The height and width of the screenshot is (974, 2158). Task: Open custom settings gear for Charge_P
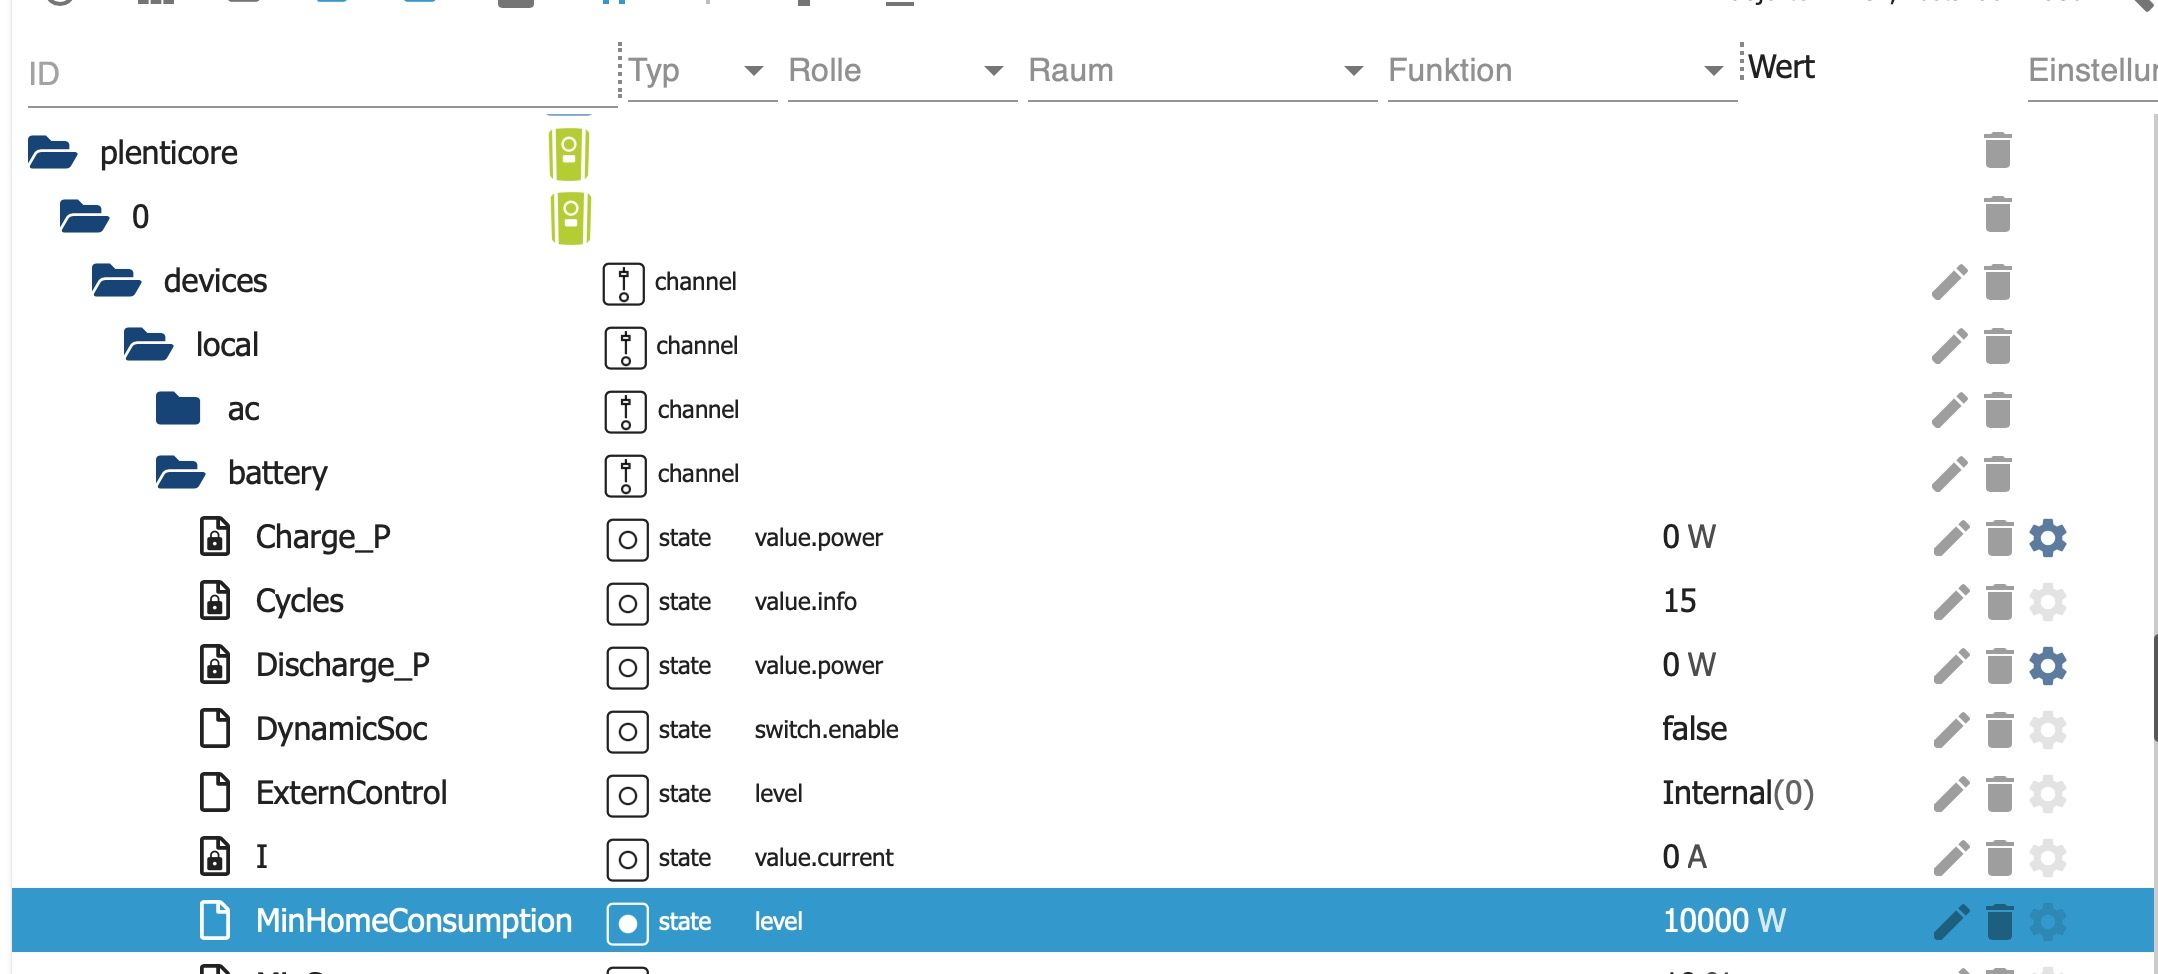point(2047,538)
